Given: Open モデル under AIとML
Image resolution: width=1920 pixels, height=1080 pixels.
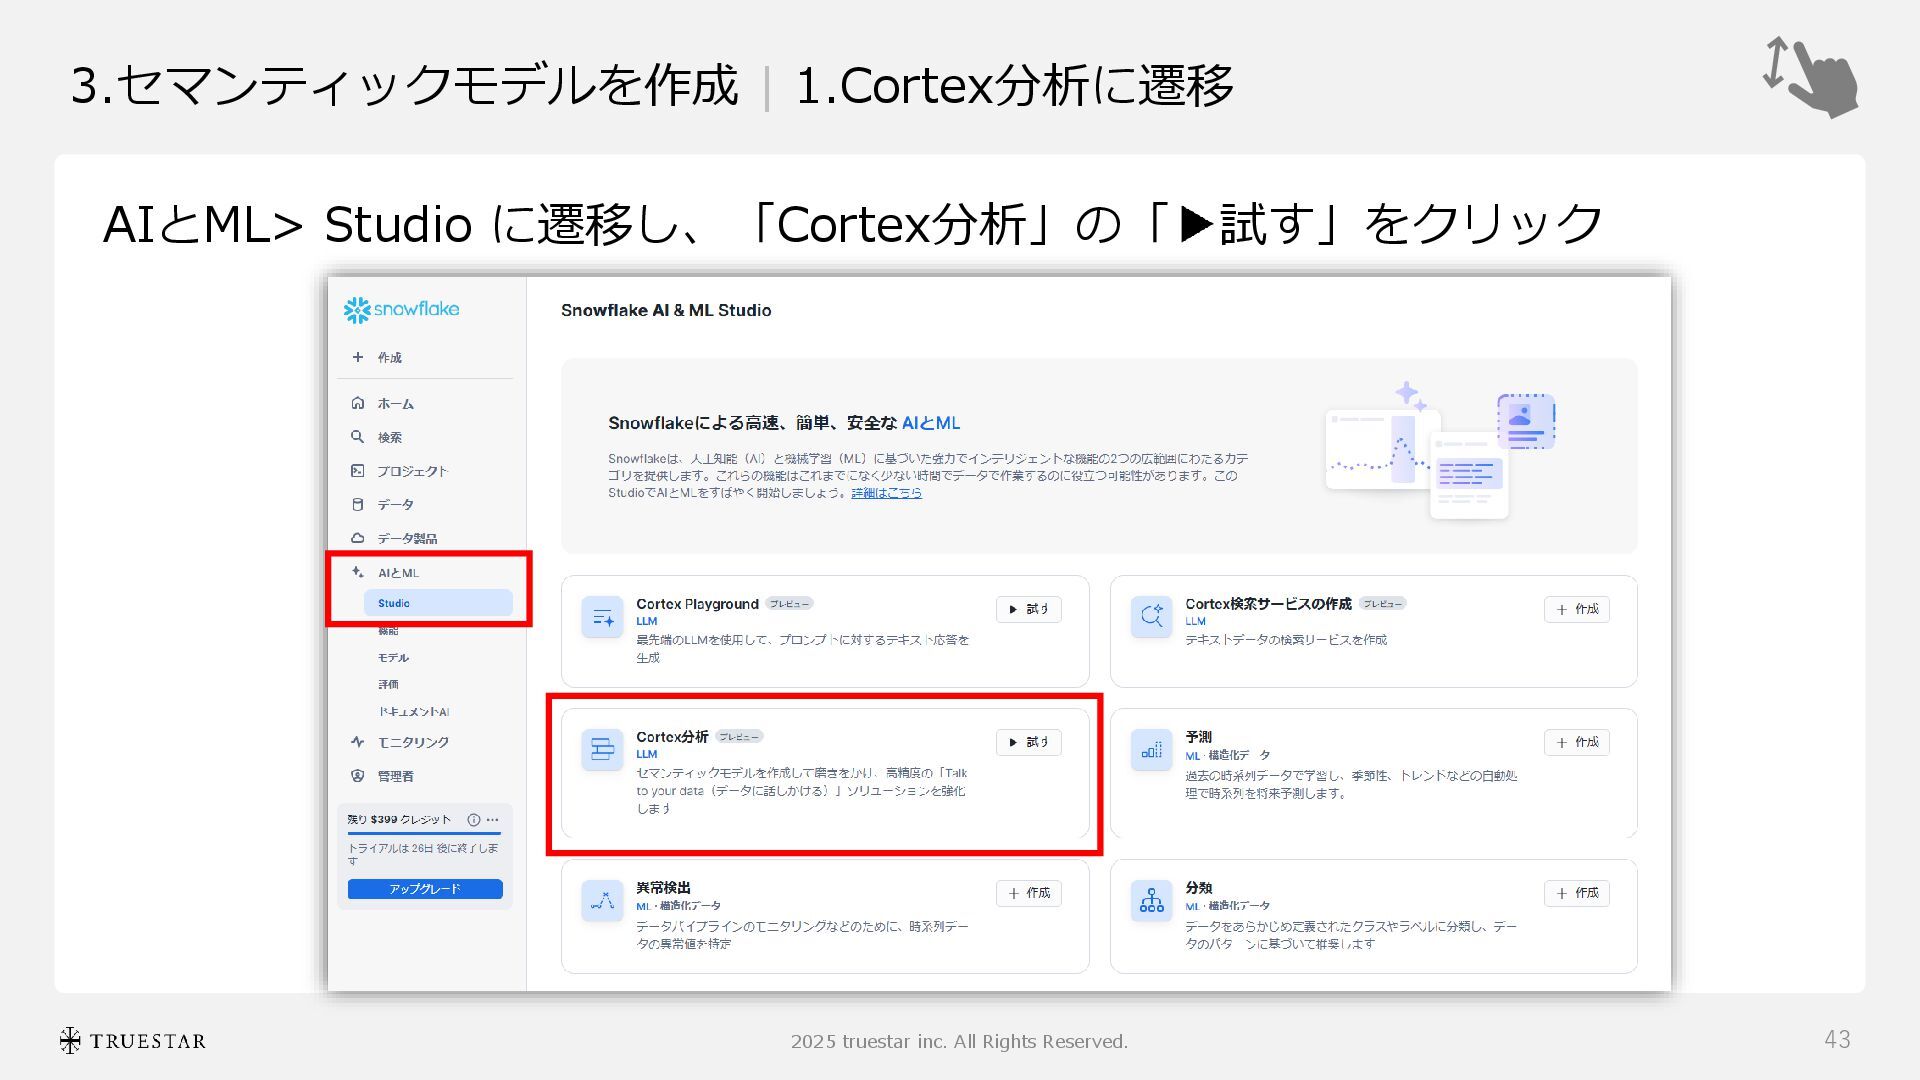Looking at the screenshot, I should tap(393, 658).
